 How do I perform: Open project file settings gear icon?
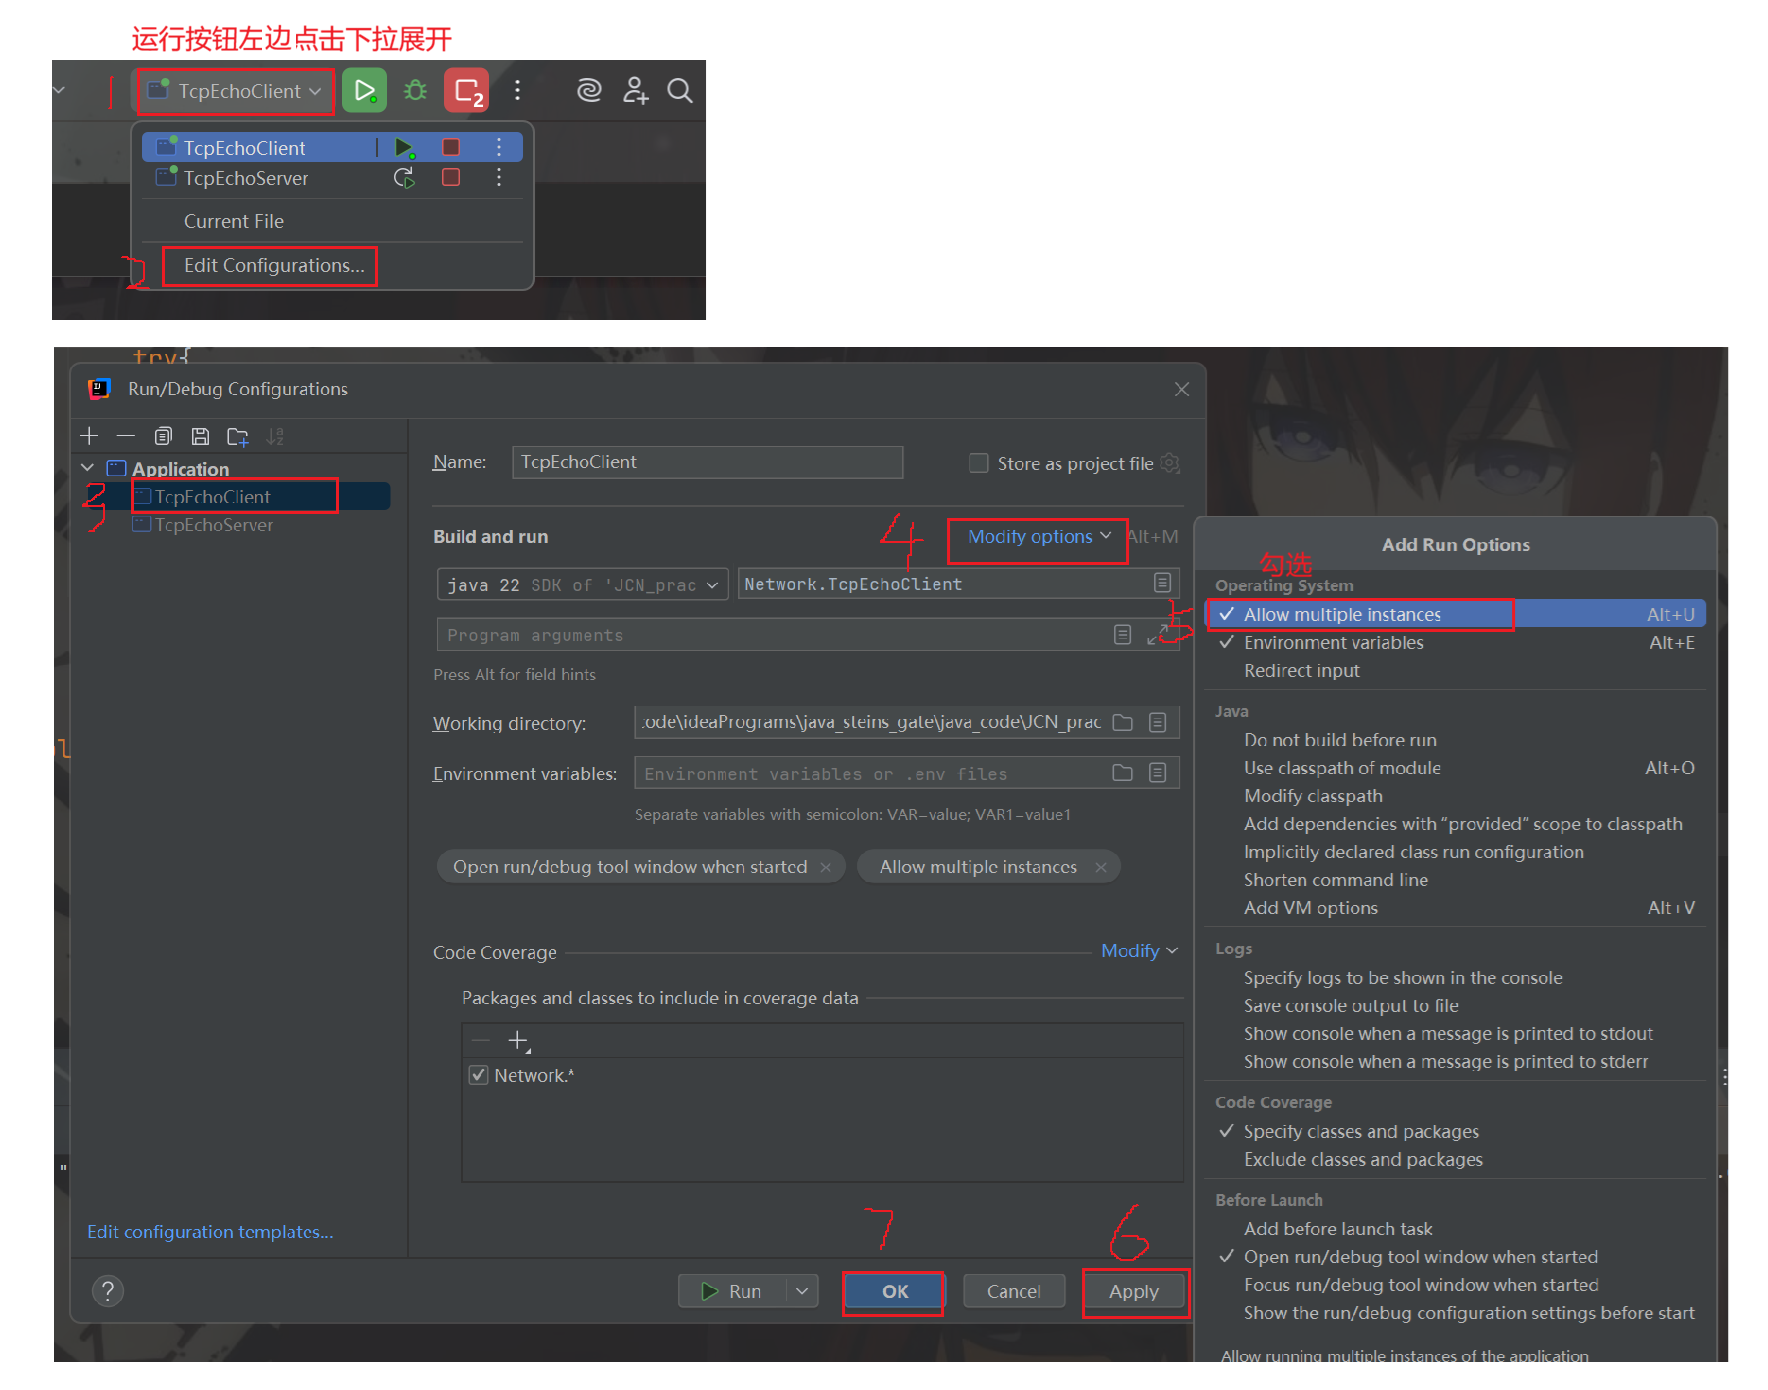[1171, 463]
